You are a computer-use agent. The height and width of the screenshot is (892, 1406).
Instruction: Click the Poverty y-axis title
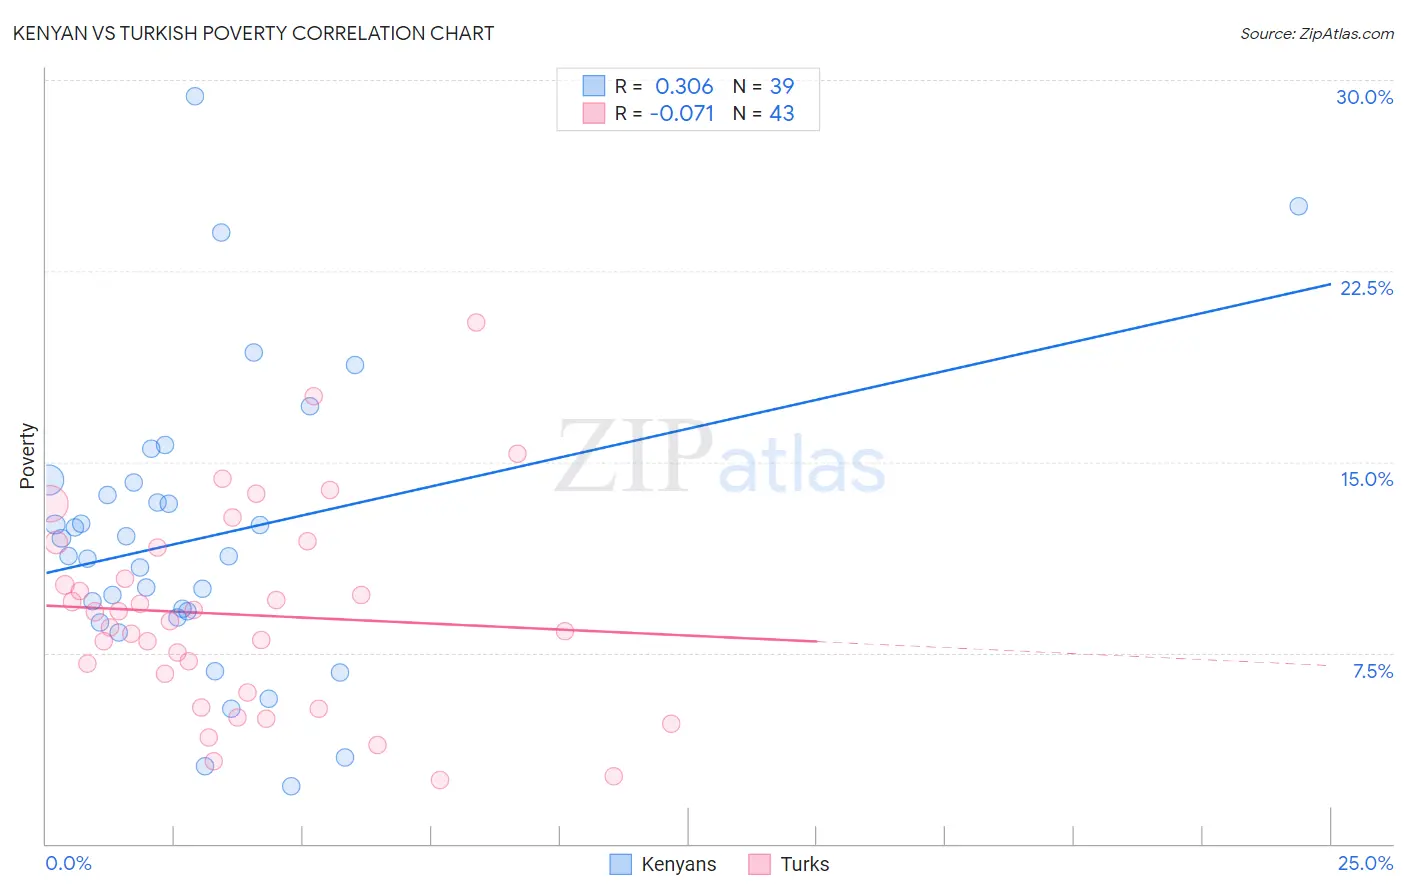[x=27, y=456]
